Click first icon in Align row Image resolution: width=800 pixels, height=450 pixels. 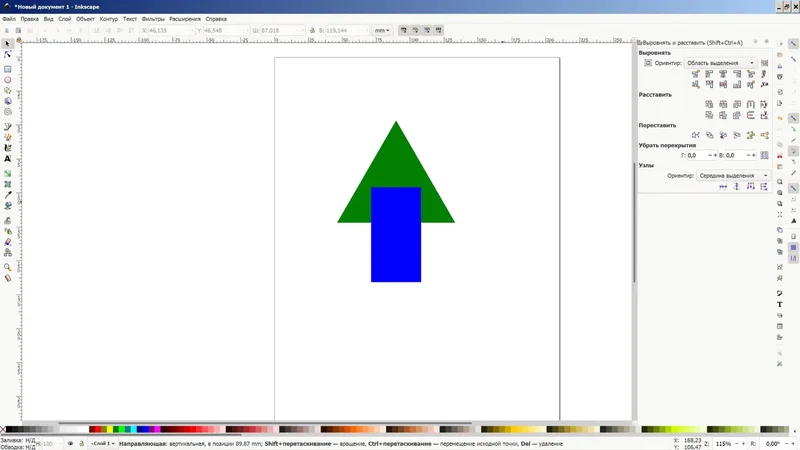click(695, 74)
